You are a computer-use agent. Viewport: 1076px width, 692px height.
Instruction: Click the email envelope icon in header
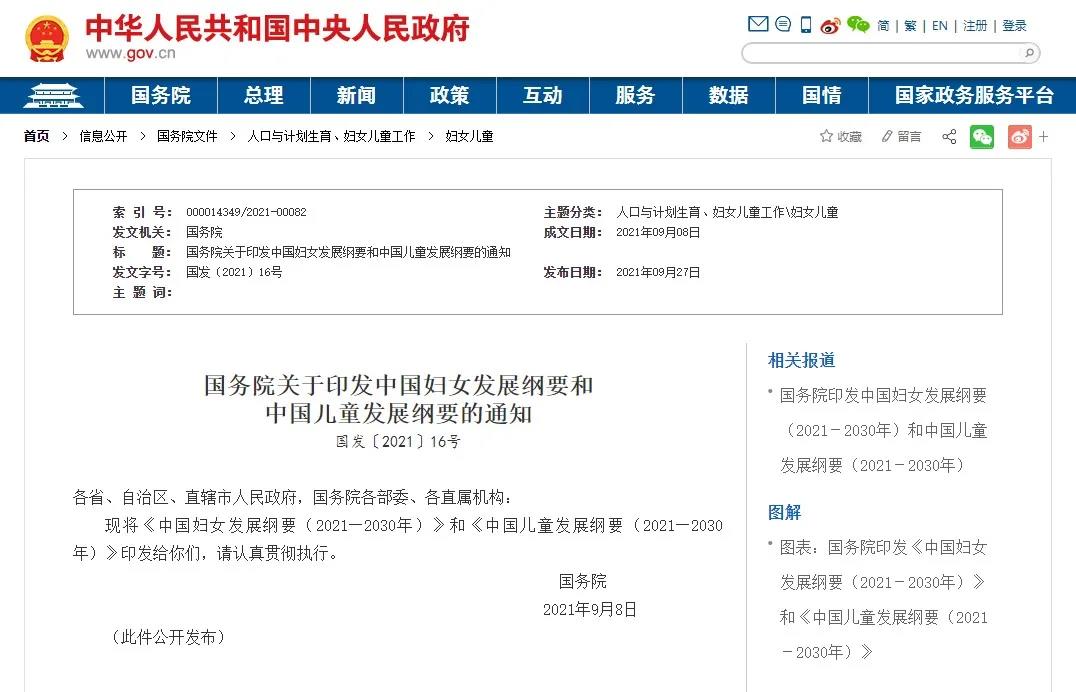(x=758, y=25)
